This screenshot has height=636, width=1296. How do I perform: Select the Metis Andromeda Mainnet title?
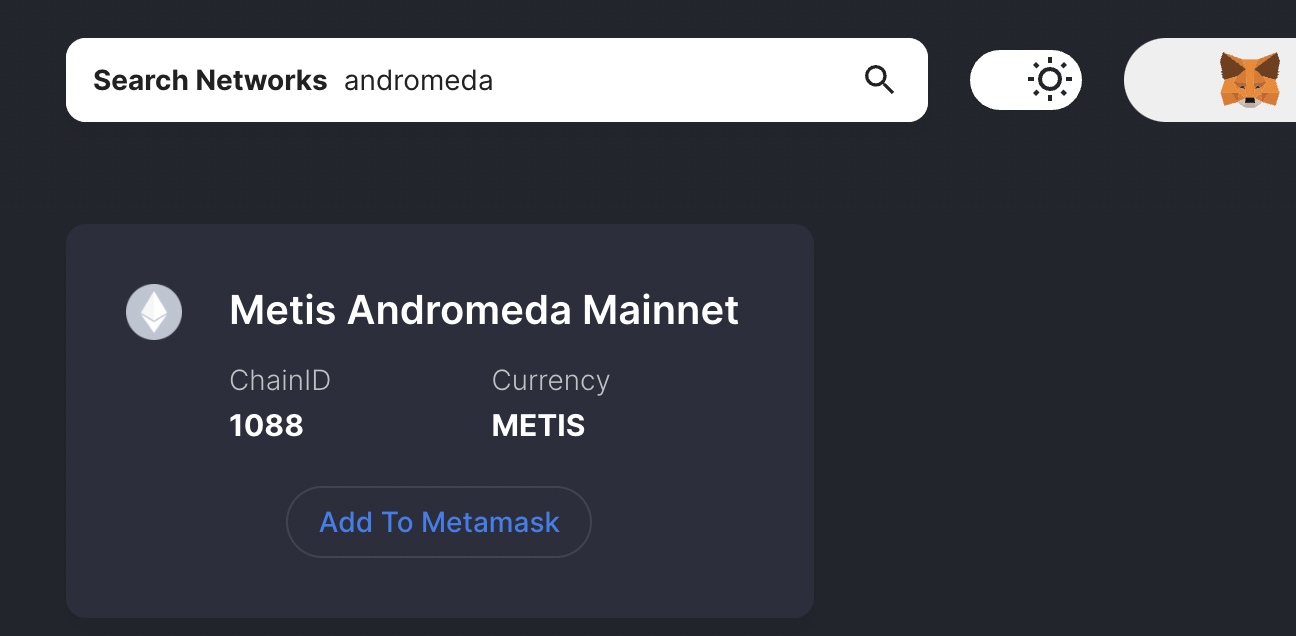[484, 311]
